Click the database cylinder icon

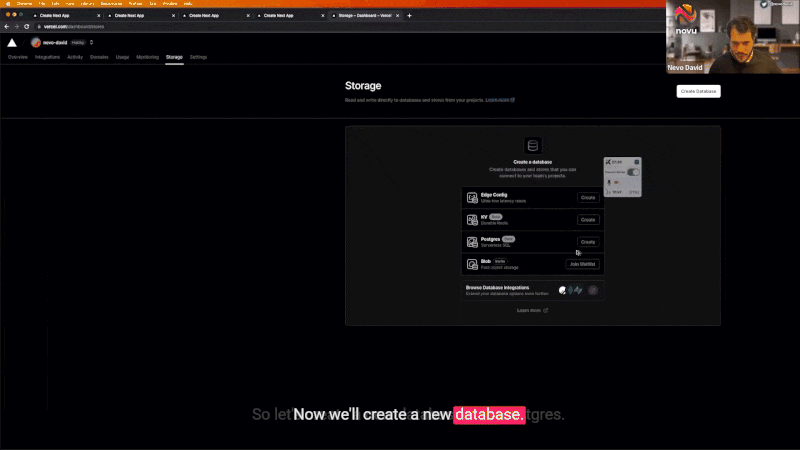pyautogui.click(x=533, y=145)
